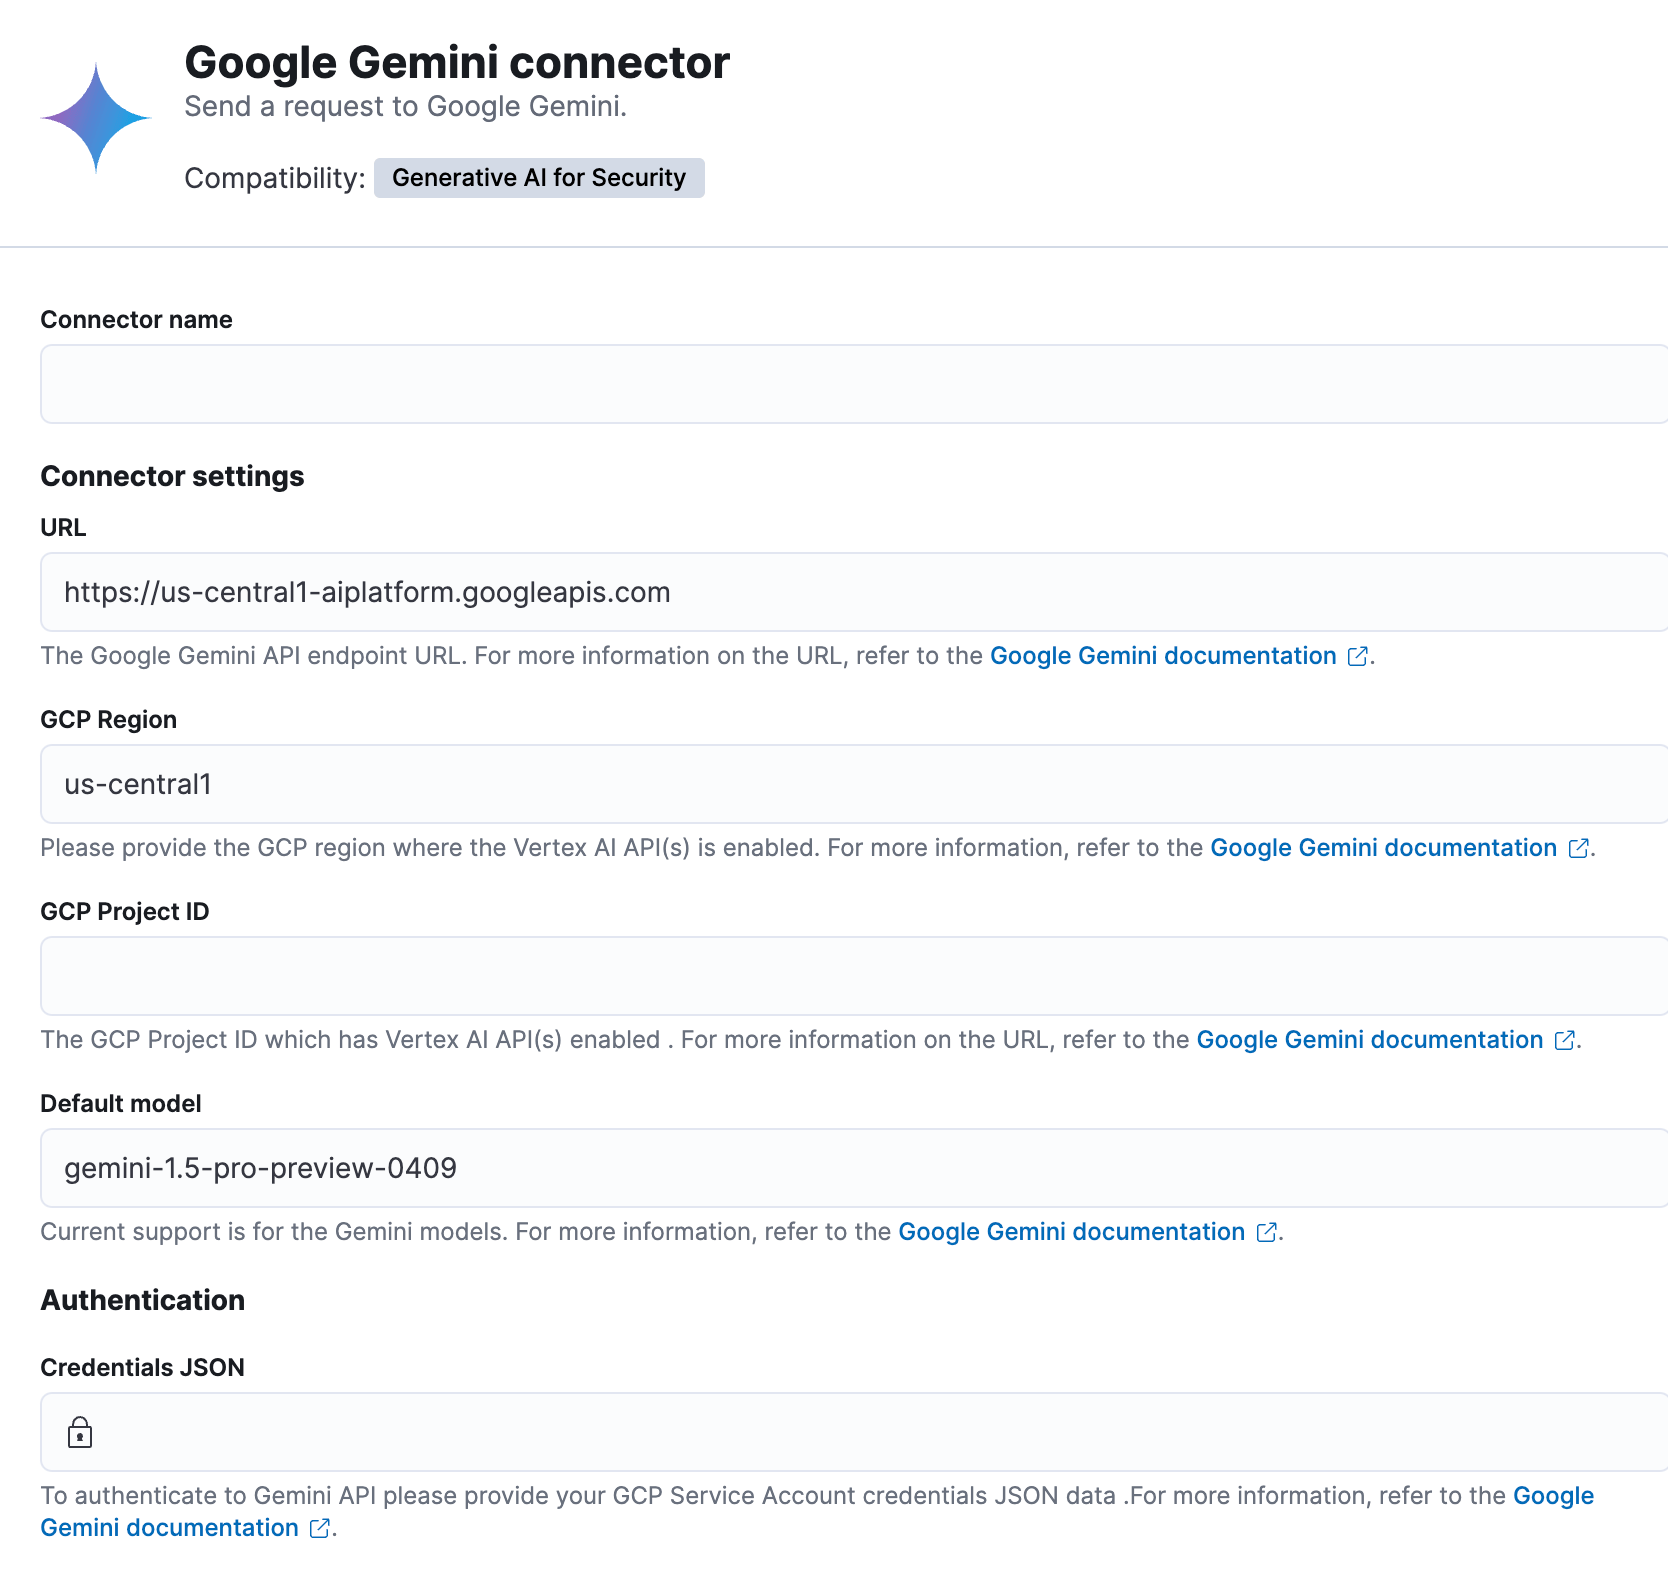Open Google Gemini documentation below GCP Region
This screenshot has height=1570, width=1668.
click(1383, 848)
